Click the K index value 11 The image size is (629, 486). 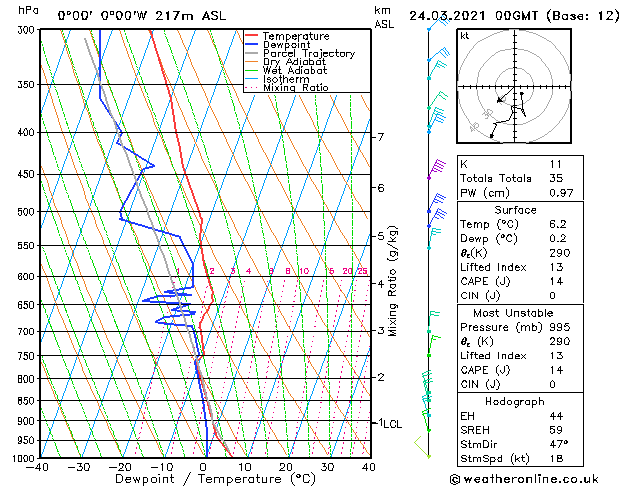pos(556,164)
